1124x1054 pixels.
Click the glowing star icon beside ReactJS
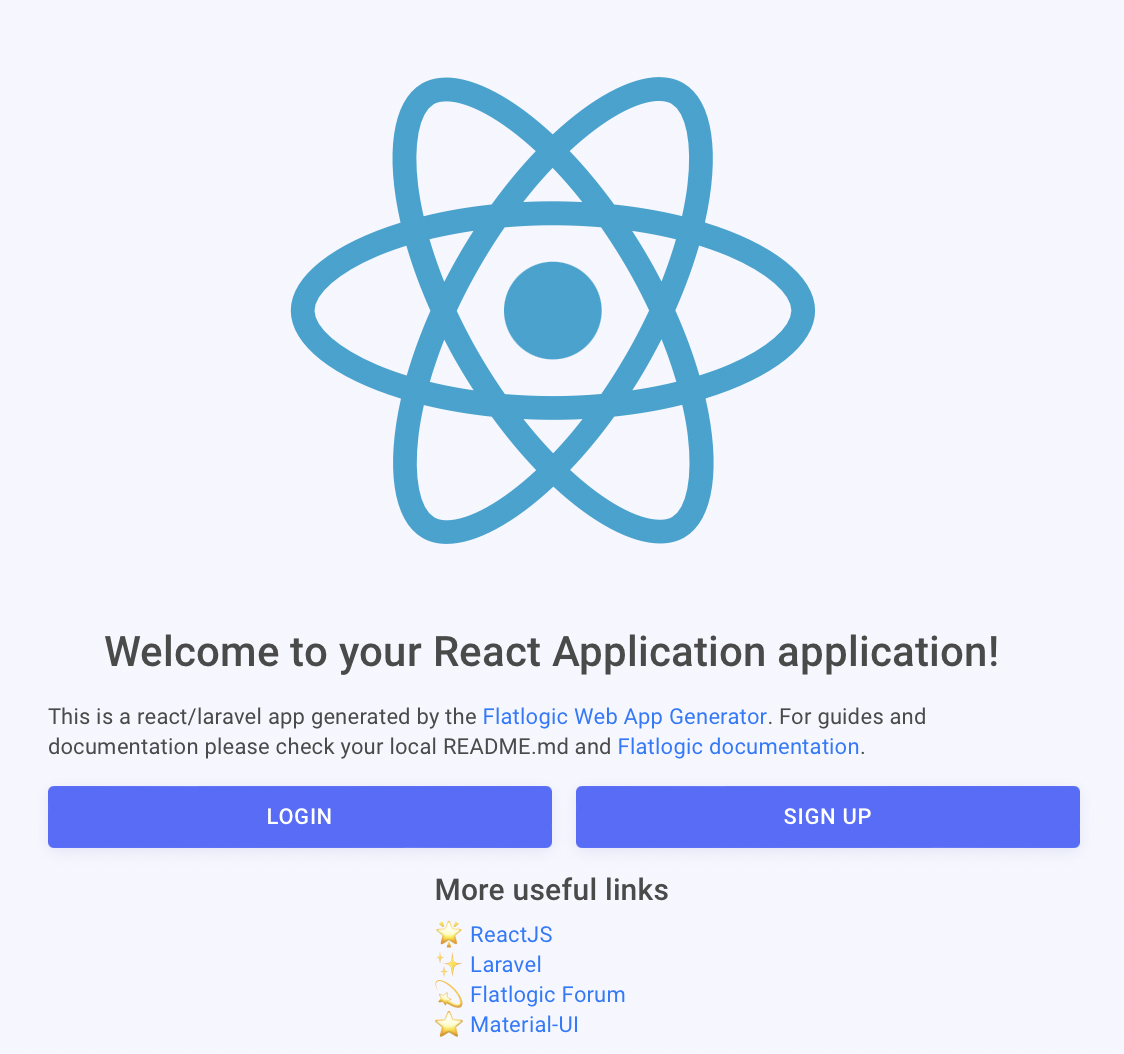tap(449, 934)
